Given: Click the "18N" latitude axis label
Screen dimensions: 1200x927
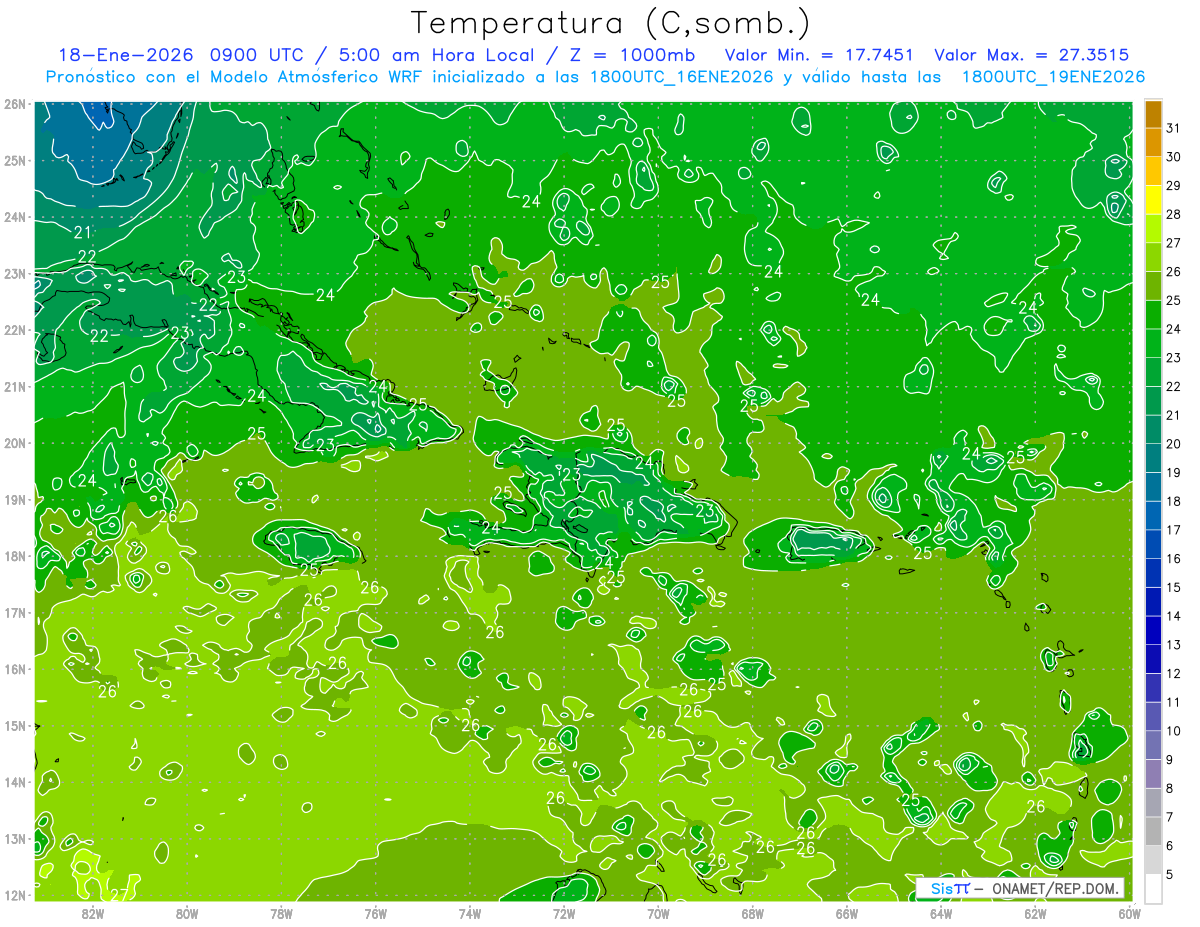Looking at the screenshot, I should click(14, 556).
